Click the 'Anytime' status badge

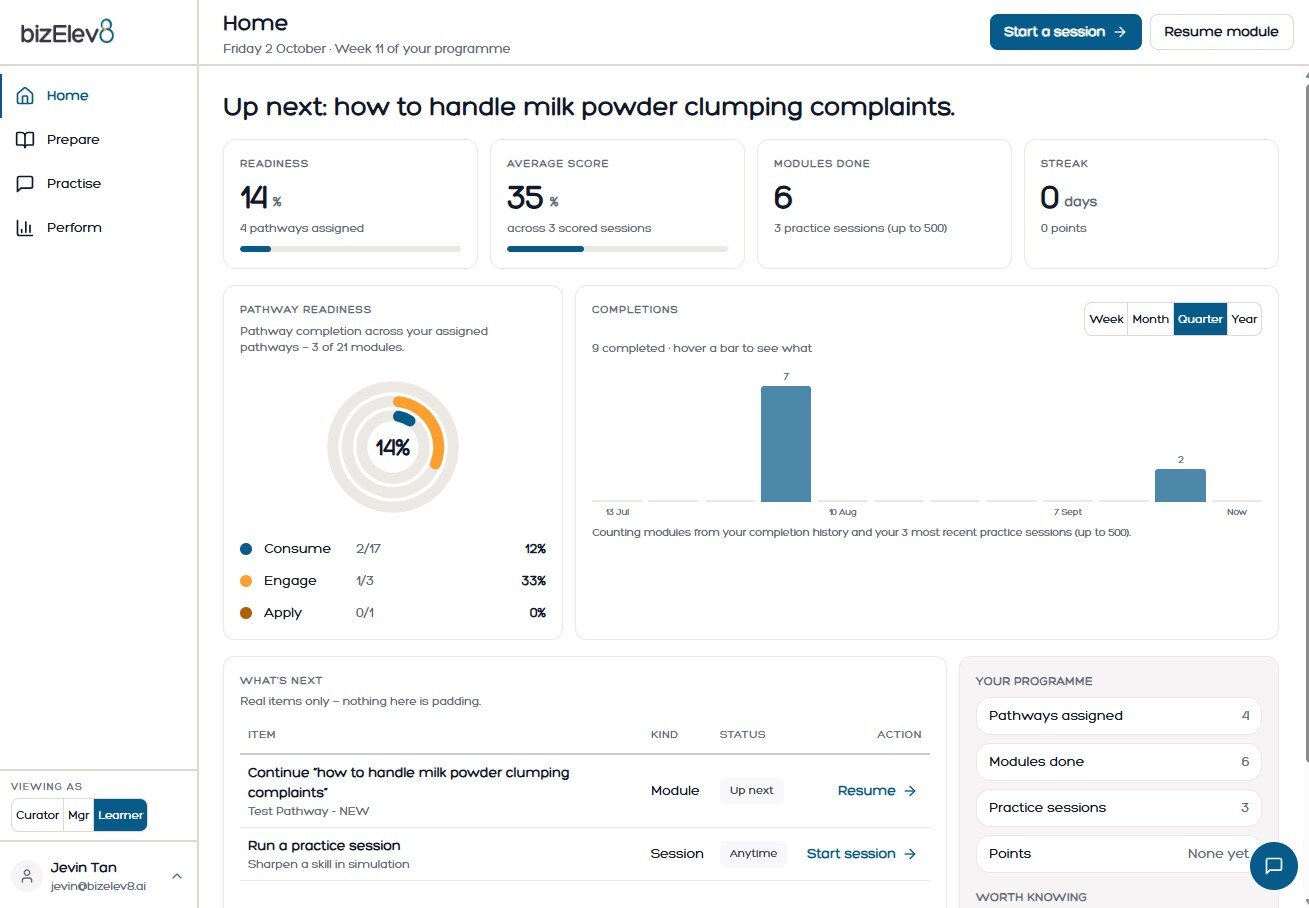(x=753, y=854)
